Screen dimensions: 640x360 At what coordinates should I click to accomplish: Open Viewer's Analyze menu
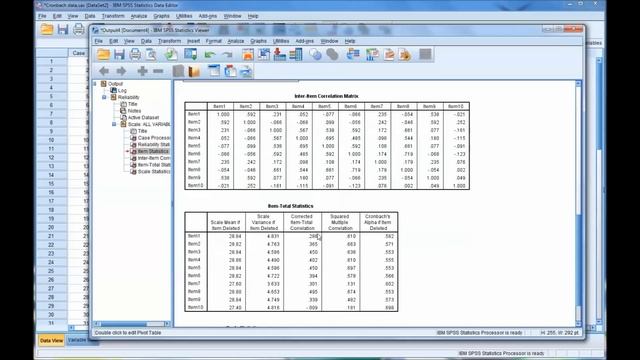coord(236,41)
